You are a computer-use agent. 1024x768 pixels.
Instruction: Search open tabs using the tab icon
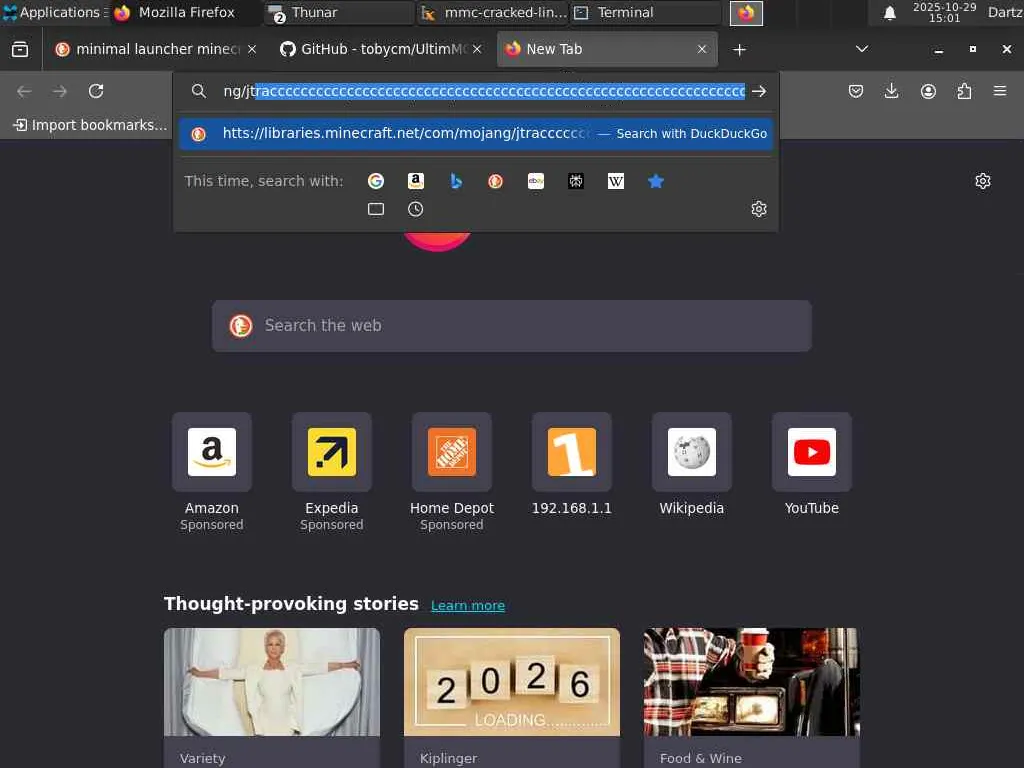tap(376, 209)
